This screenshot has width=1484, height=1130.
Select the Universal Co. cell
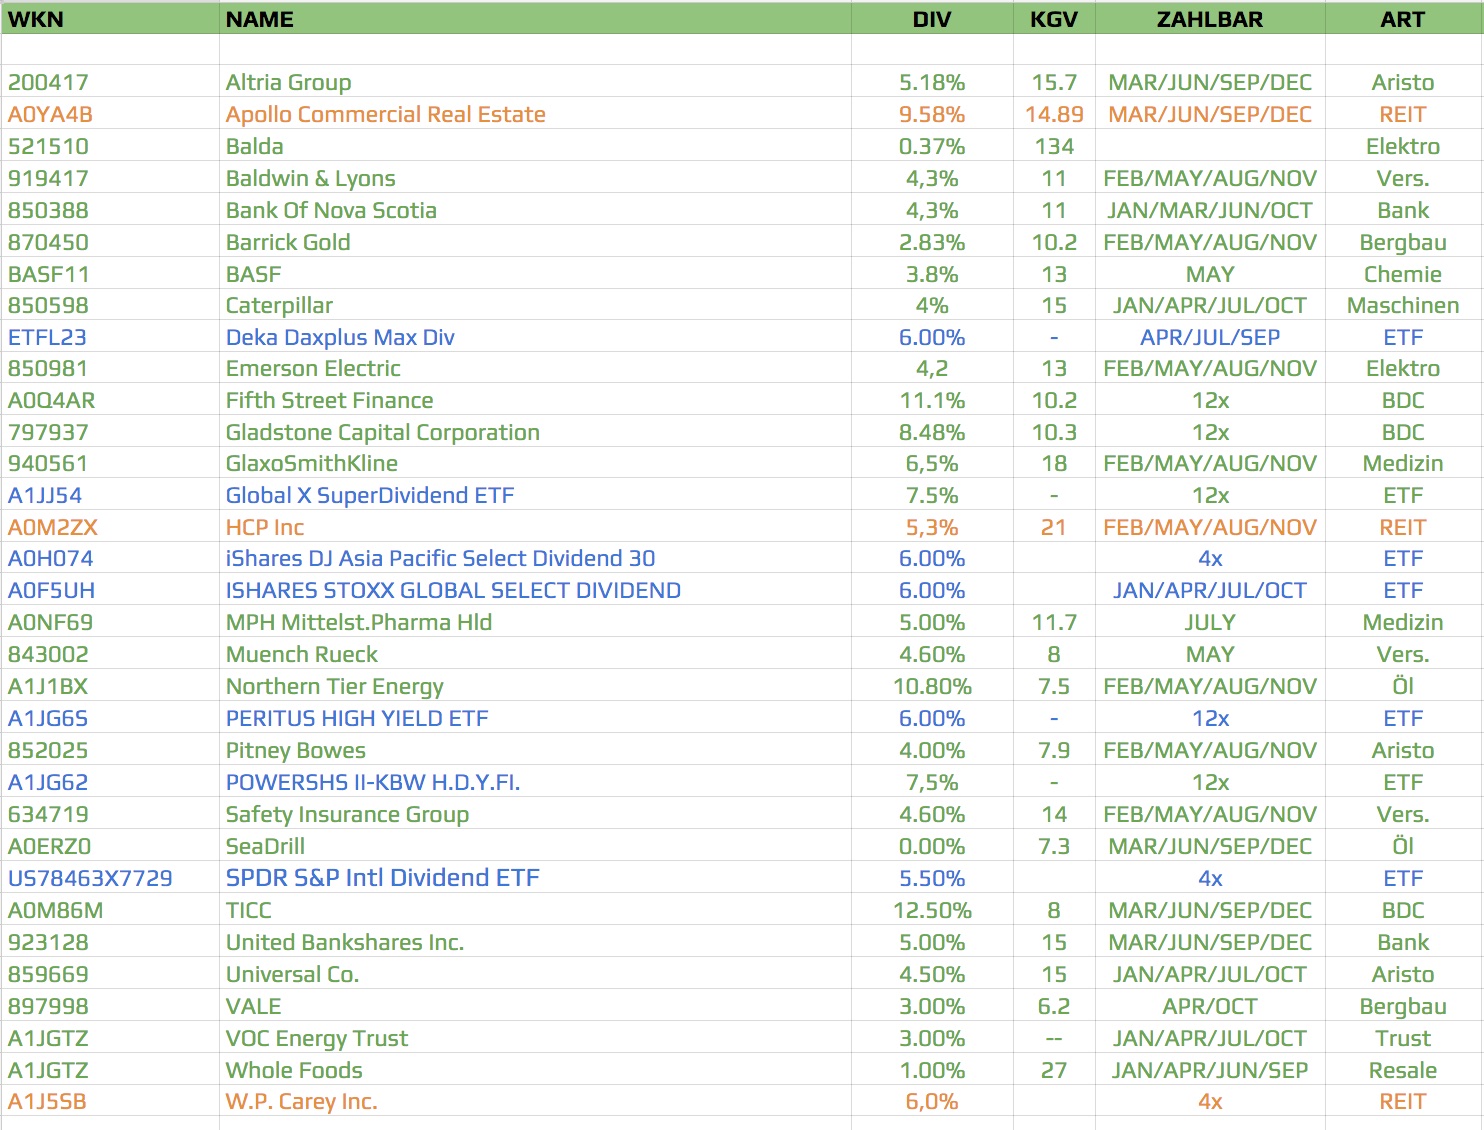tap(535, 974)
